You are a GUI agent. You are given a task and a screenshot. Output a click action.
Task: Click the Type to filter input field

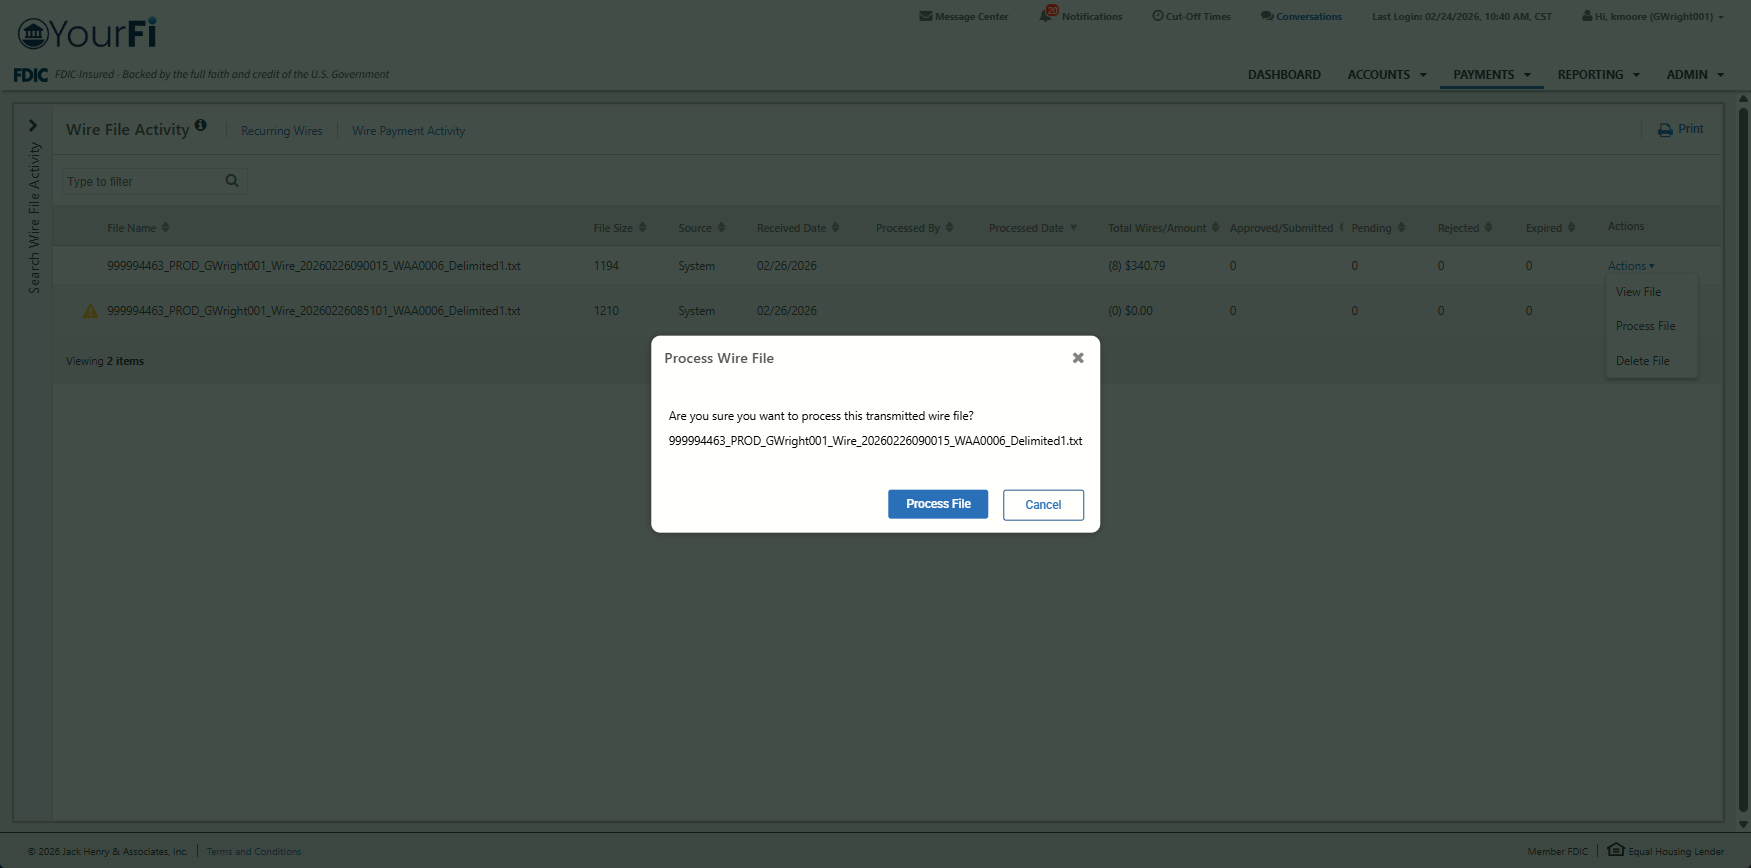142,182
